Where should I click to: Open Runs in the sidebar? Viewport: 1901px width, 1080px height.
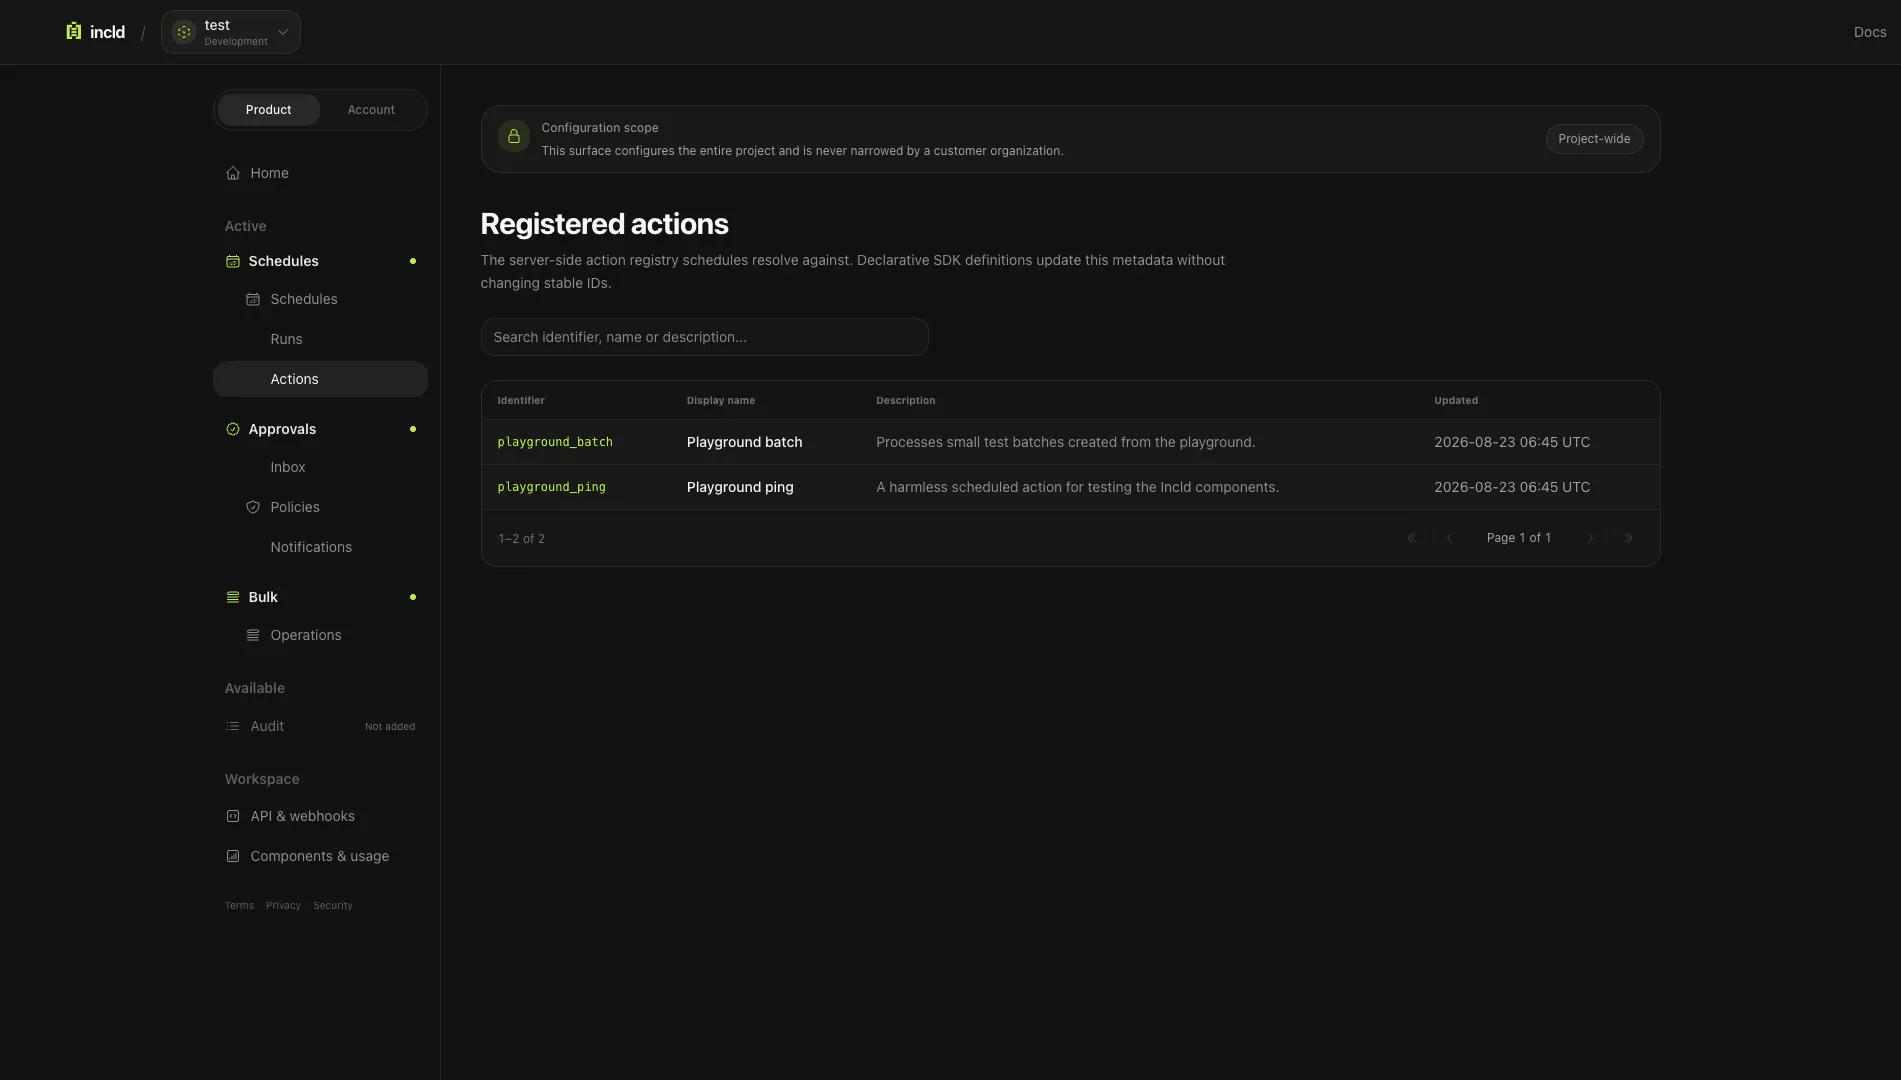pos(320,339)
